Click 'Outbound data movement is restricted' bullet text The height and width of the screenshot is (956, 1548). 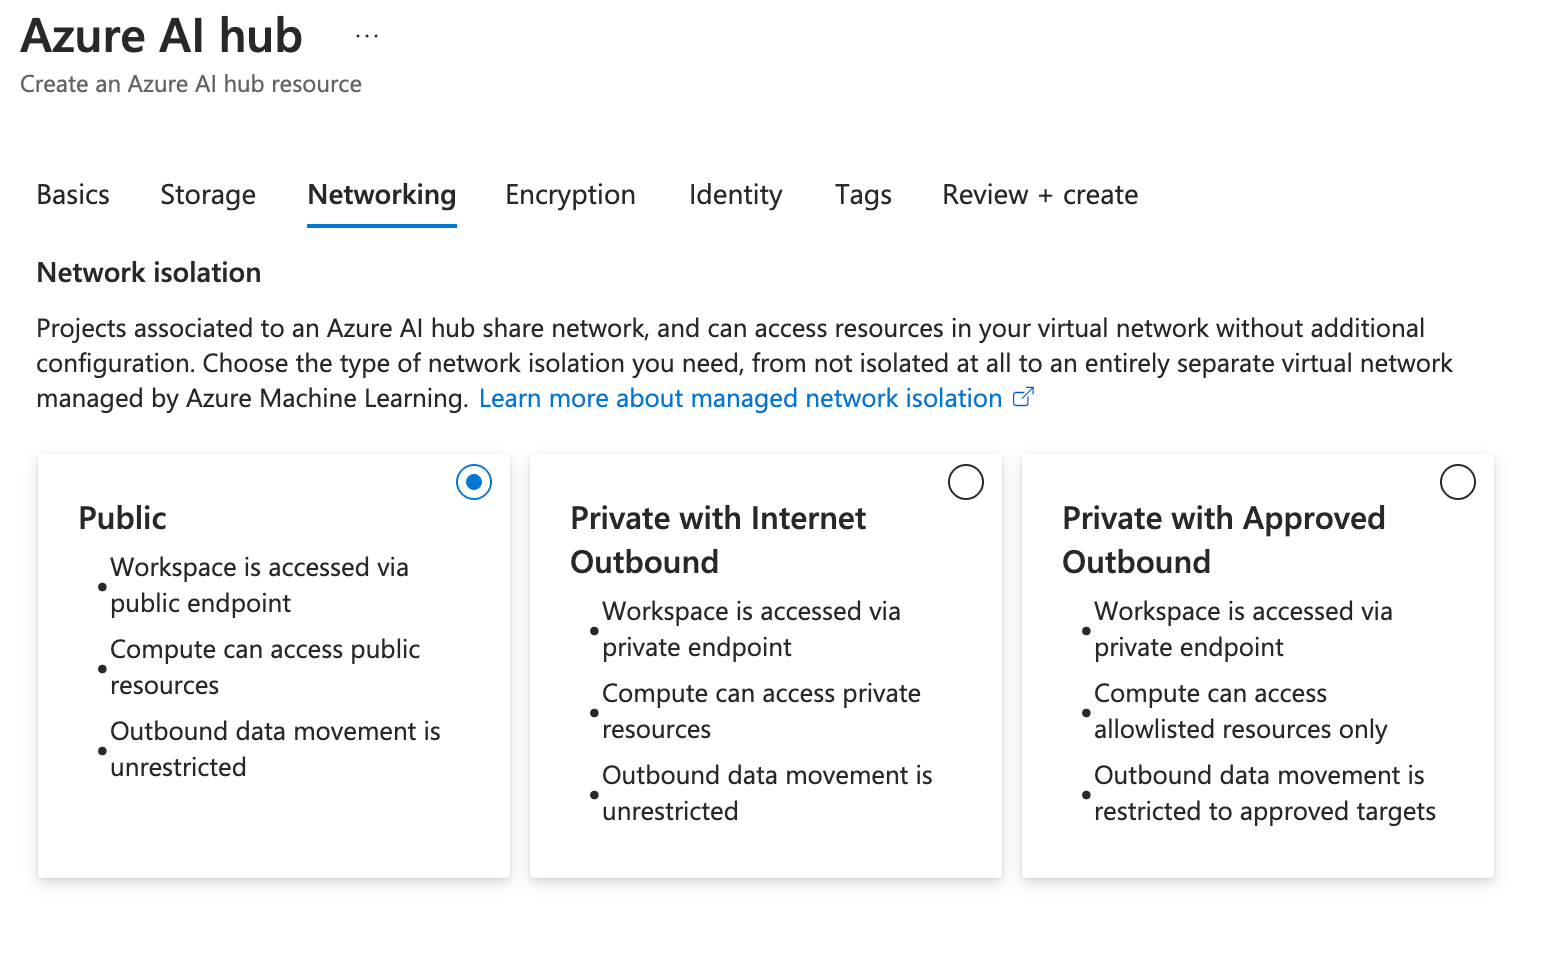[1264, 793]
